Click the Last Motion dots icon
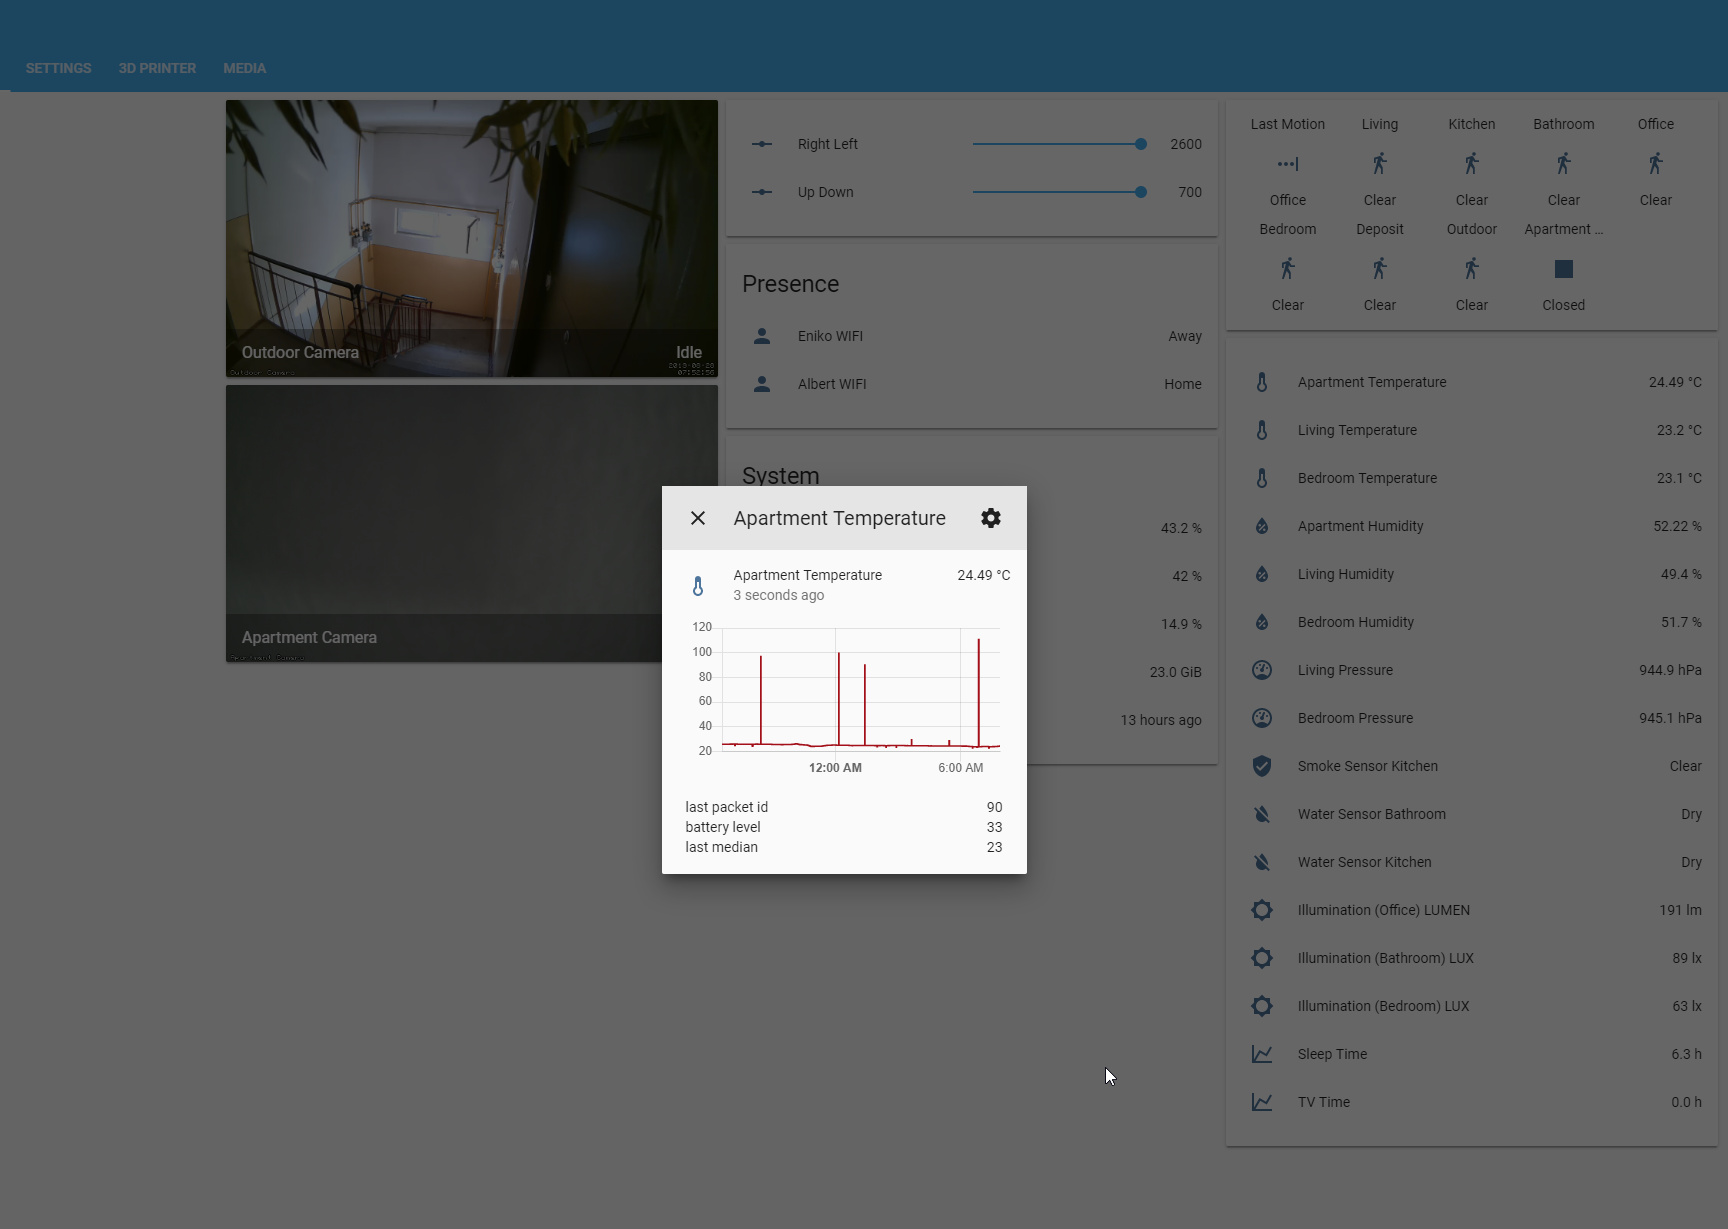Screen dimensions: 1728x1229 (x=1287, y=164)
